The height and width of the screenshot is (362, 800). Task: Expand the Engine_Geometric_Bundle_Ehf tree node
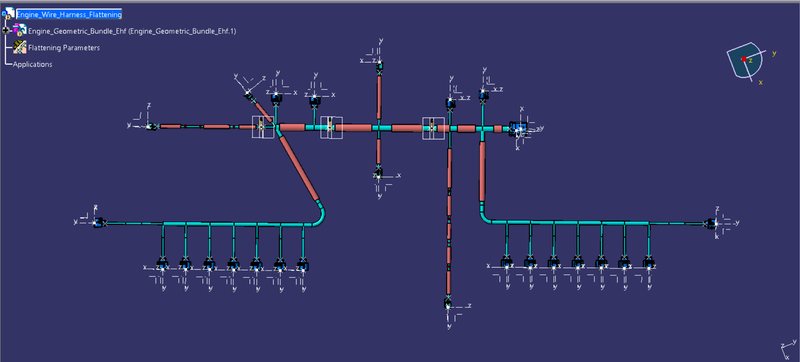pos(7,31)
